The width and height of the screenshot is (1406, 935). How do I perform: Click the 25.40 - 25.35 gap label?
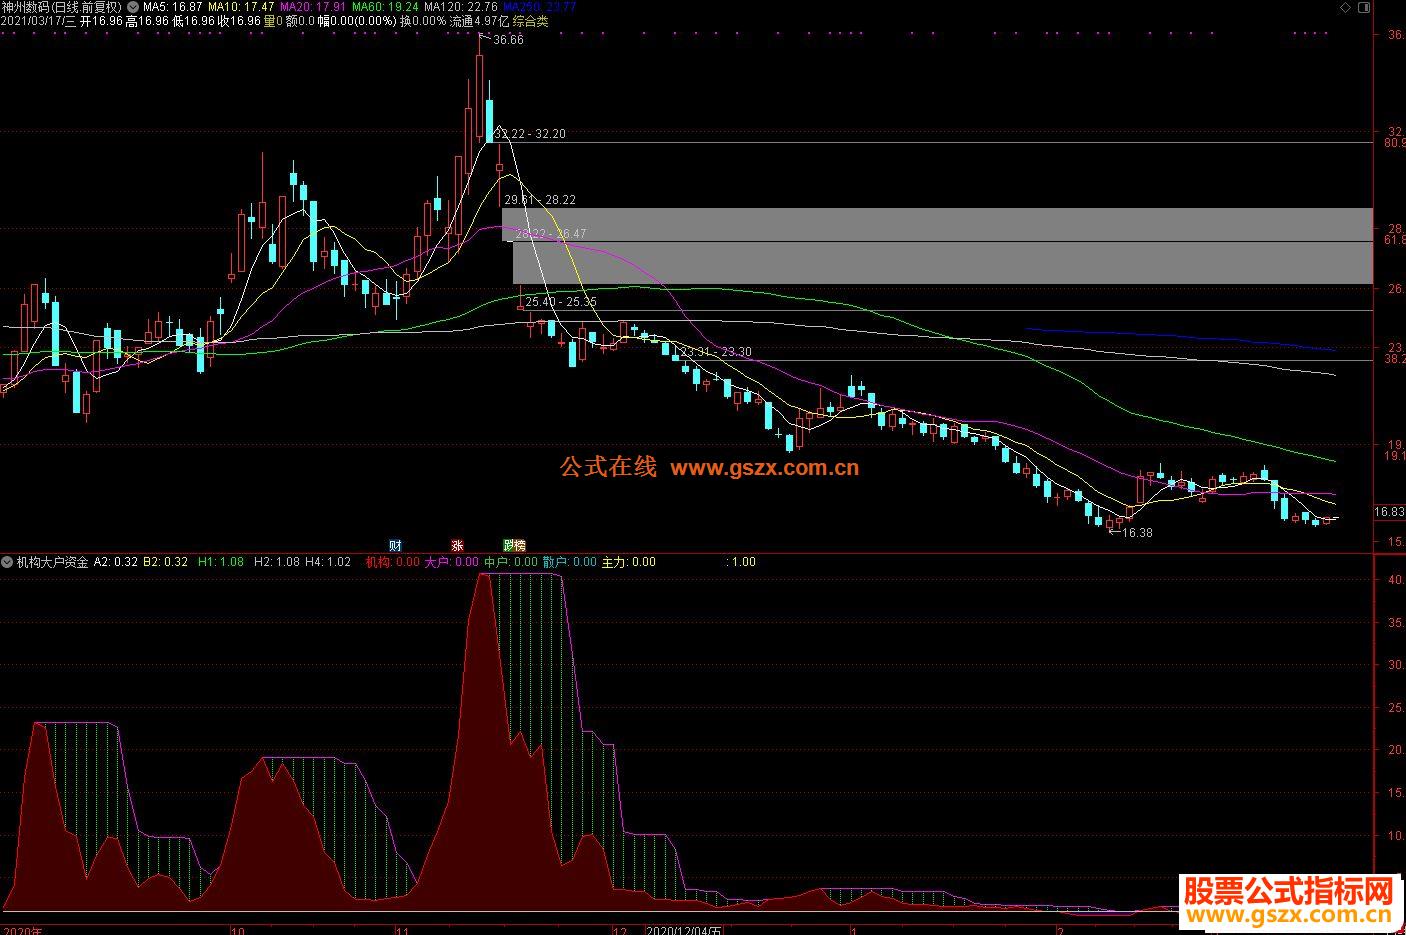(561, 302)
